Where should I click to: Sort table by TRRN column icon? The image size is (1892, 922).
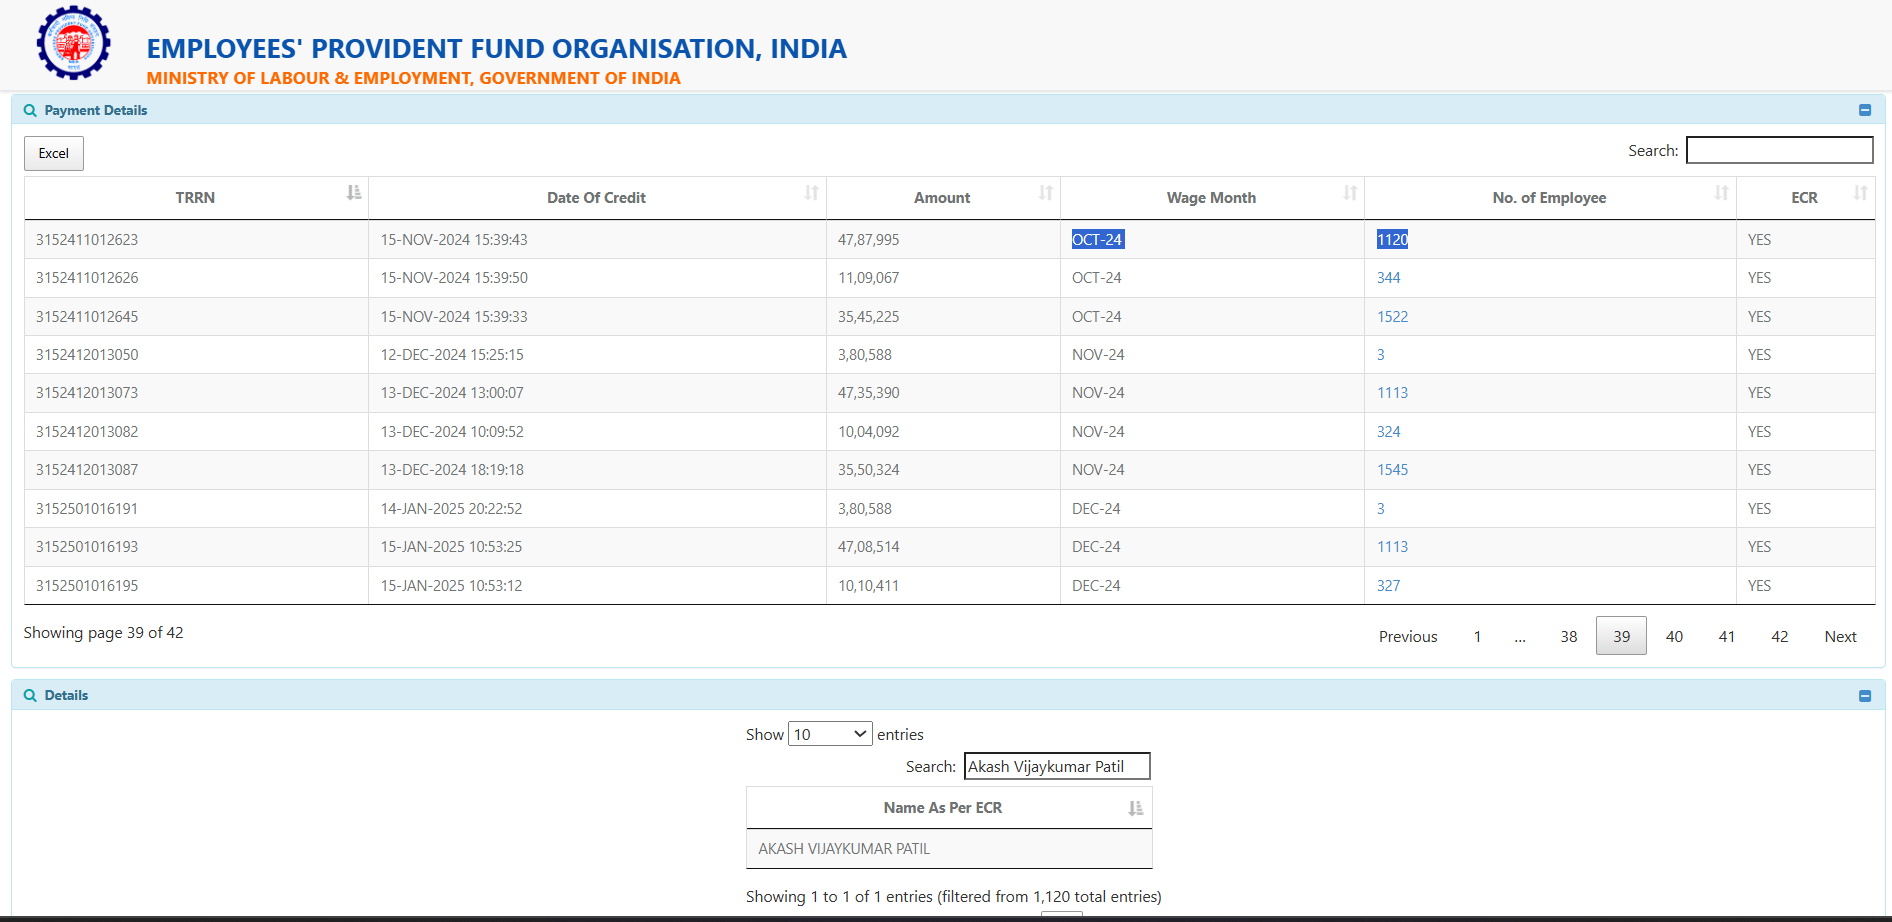tap(353, 193)
